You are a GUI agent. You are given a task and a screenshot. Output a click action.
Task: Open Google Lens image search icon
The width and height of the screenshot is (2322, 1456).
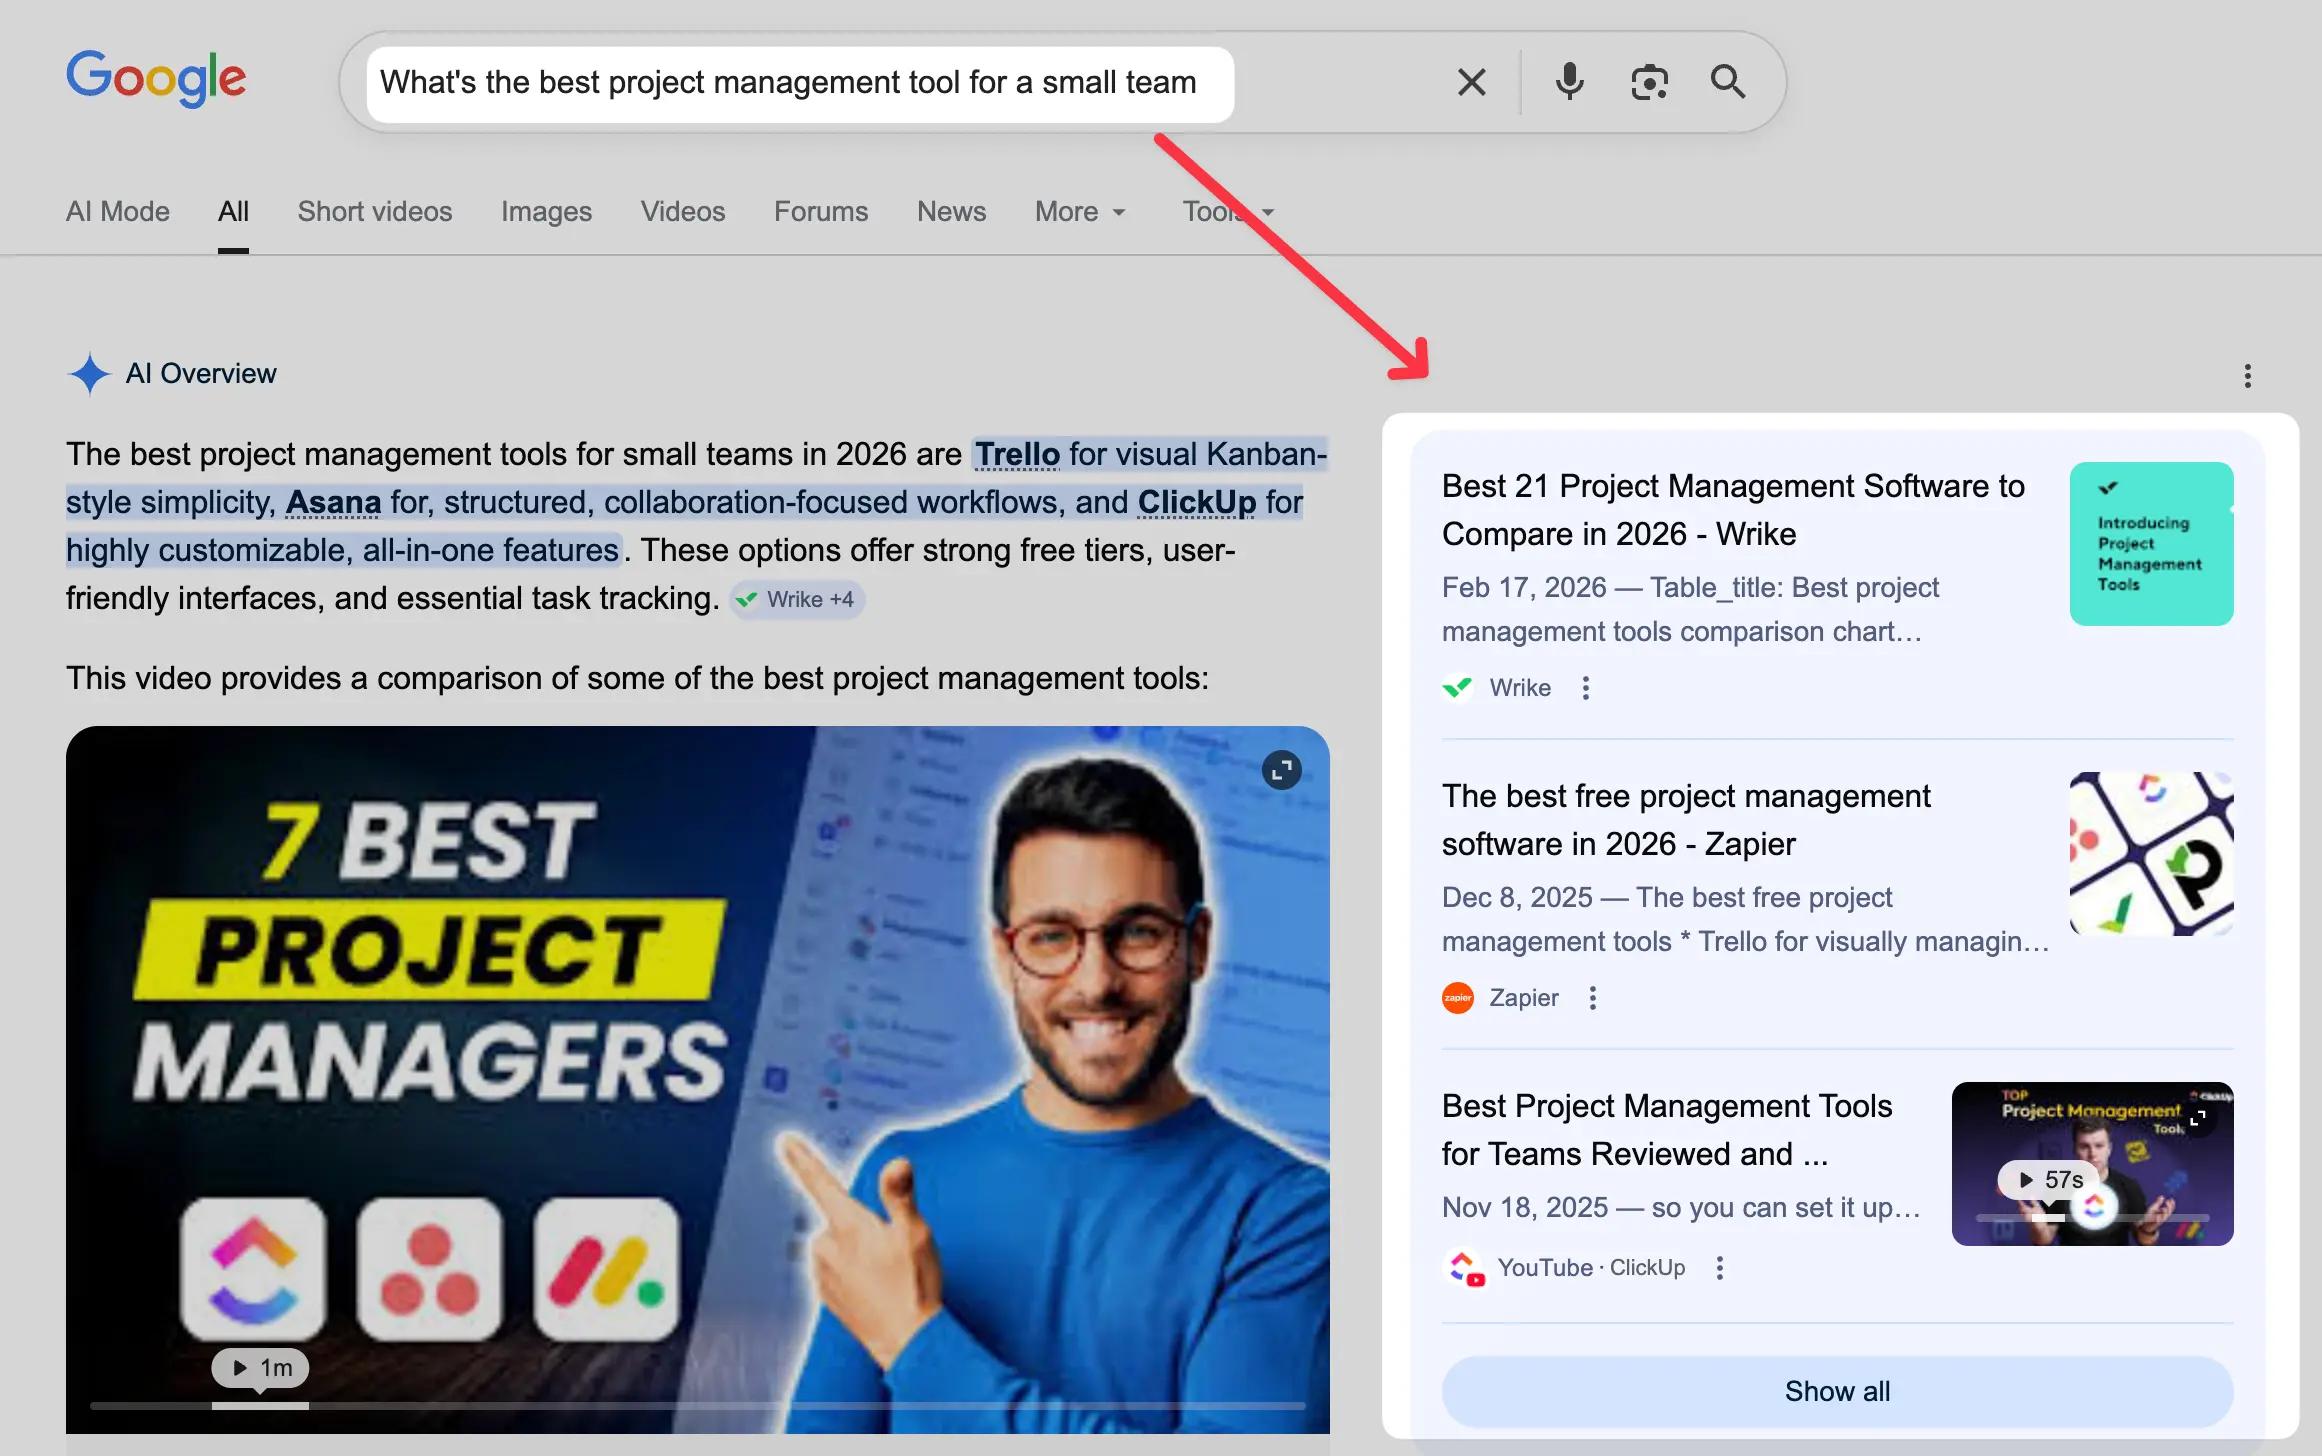[x=1649, y=82]
